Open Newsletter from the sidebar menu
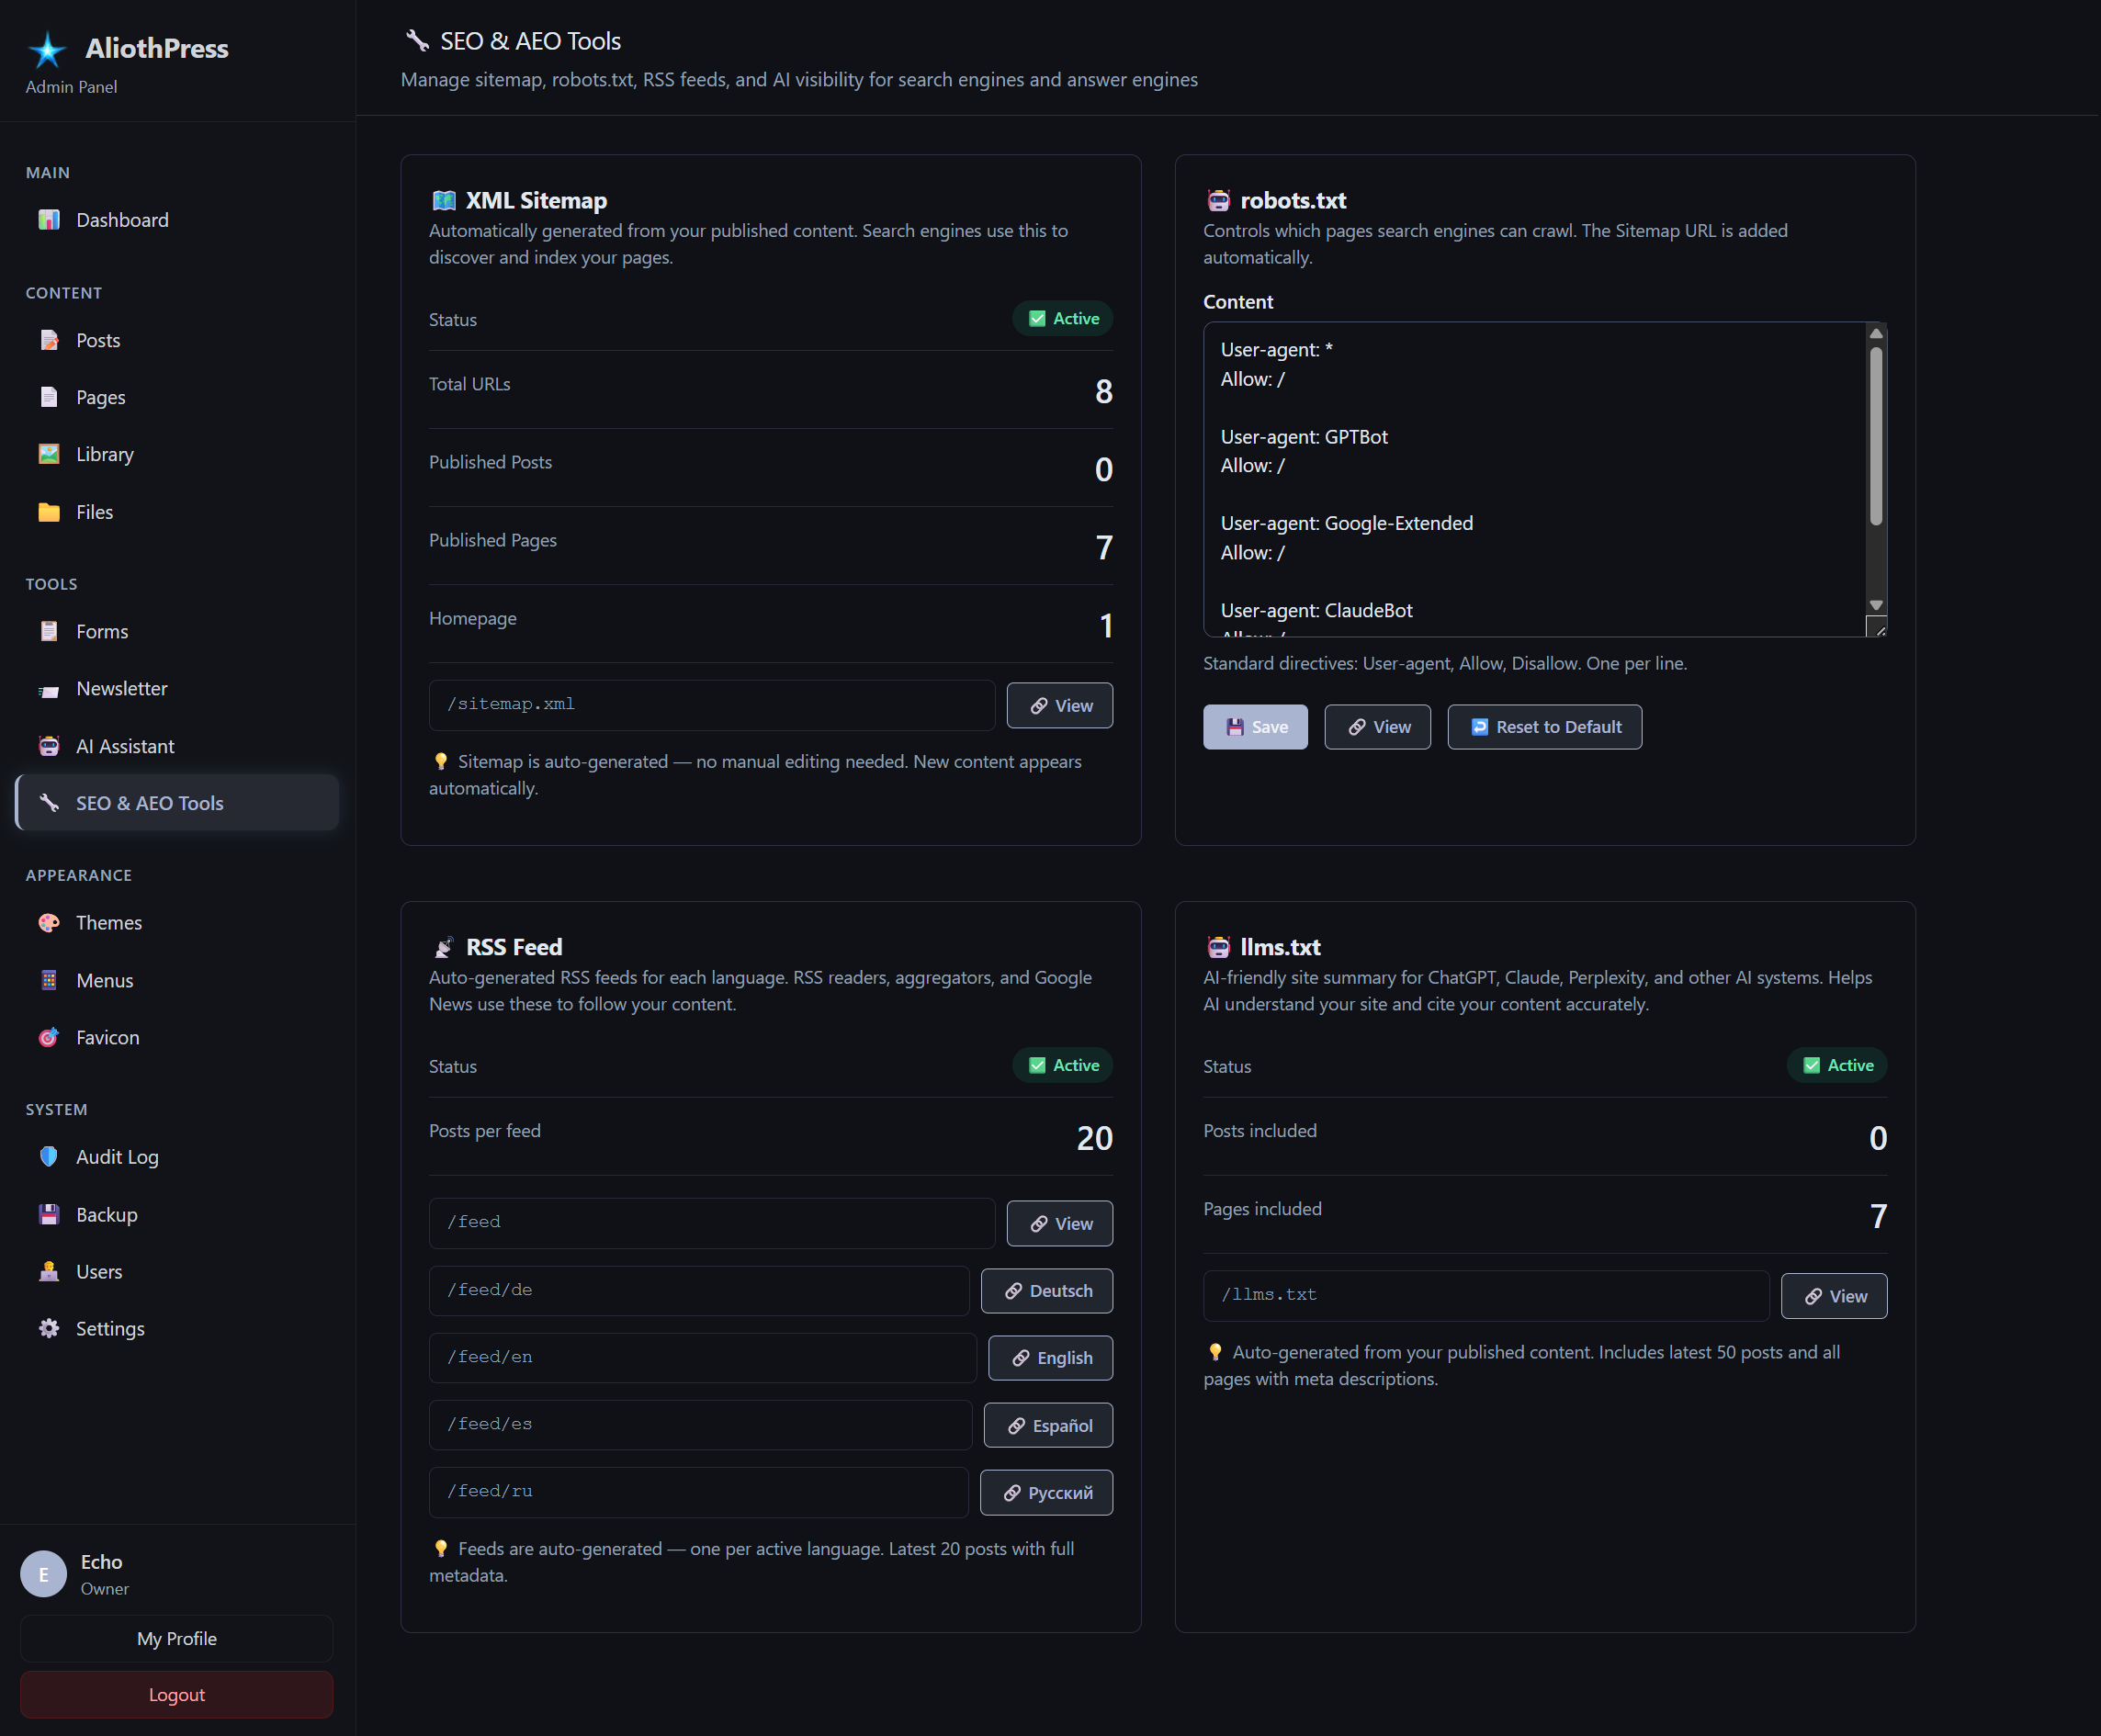The width and height of the screenshot is (2101, 1736). pyautogui.click(x=121, y=688)
